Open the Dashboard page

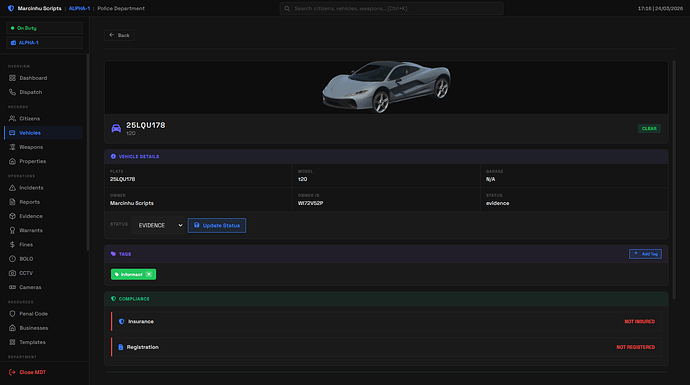pyautogui.click(x=44, y=78)
